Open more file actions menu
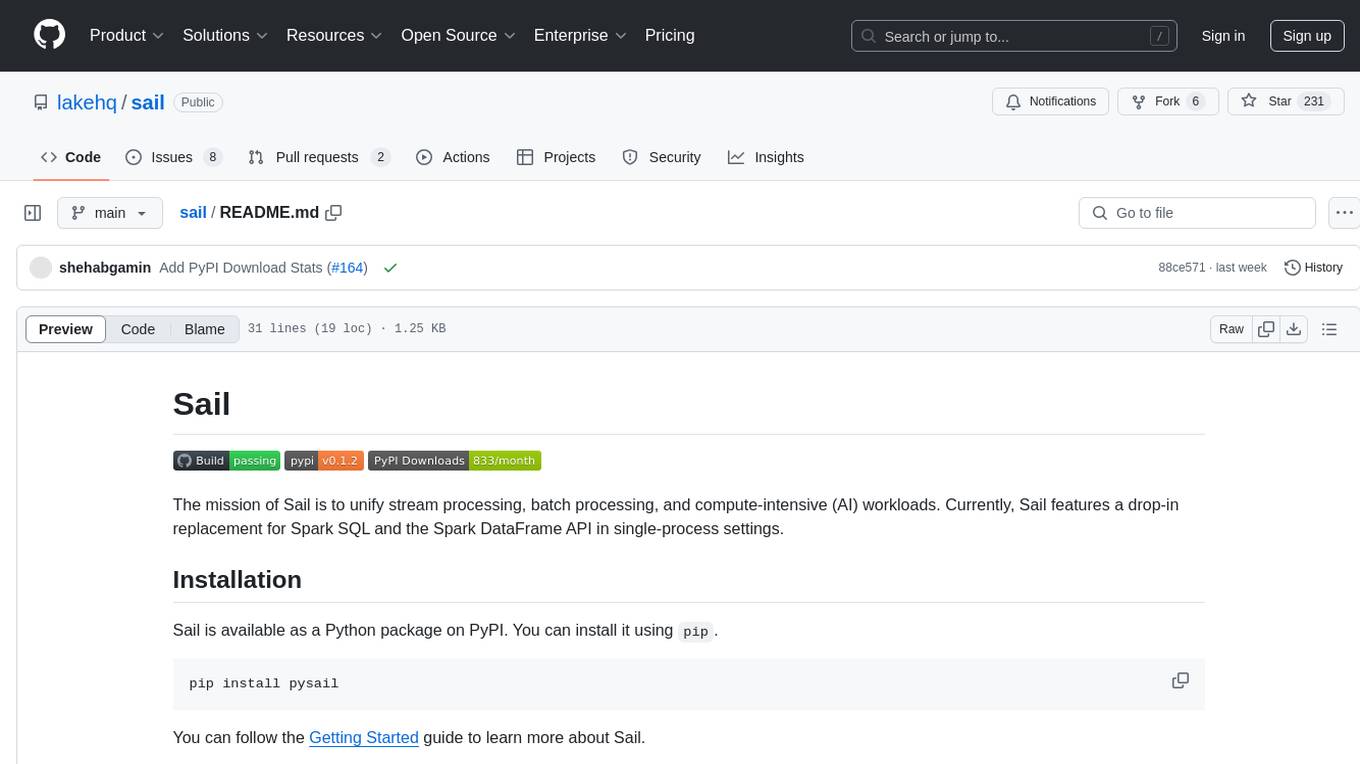Image resolution: width=1360 pixels, height=764 pixels. click(x=1344, y=213)
